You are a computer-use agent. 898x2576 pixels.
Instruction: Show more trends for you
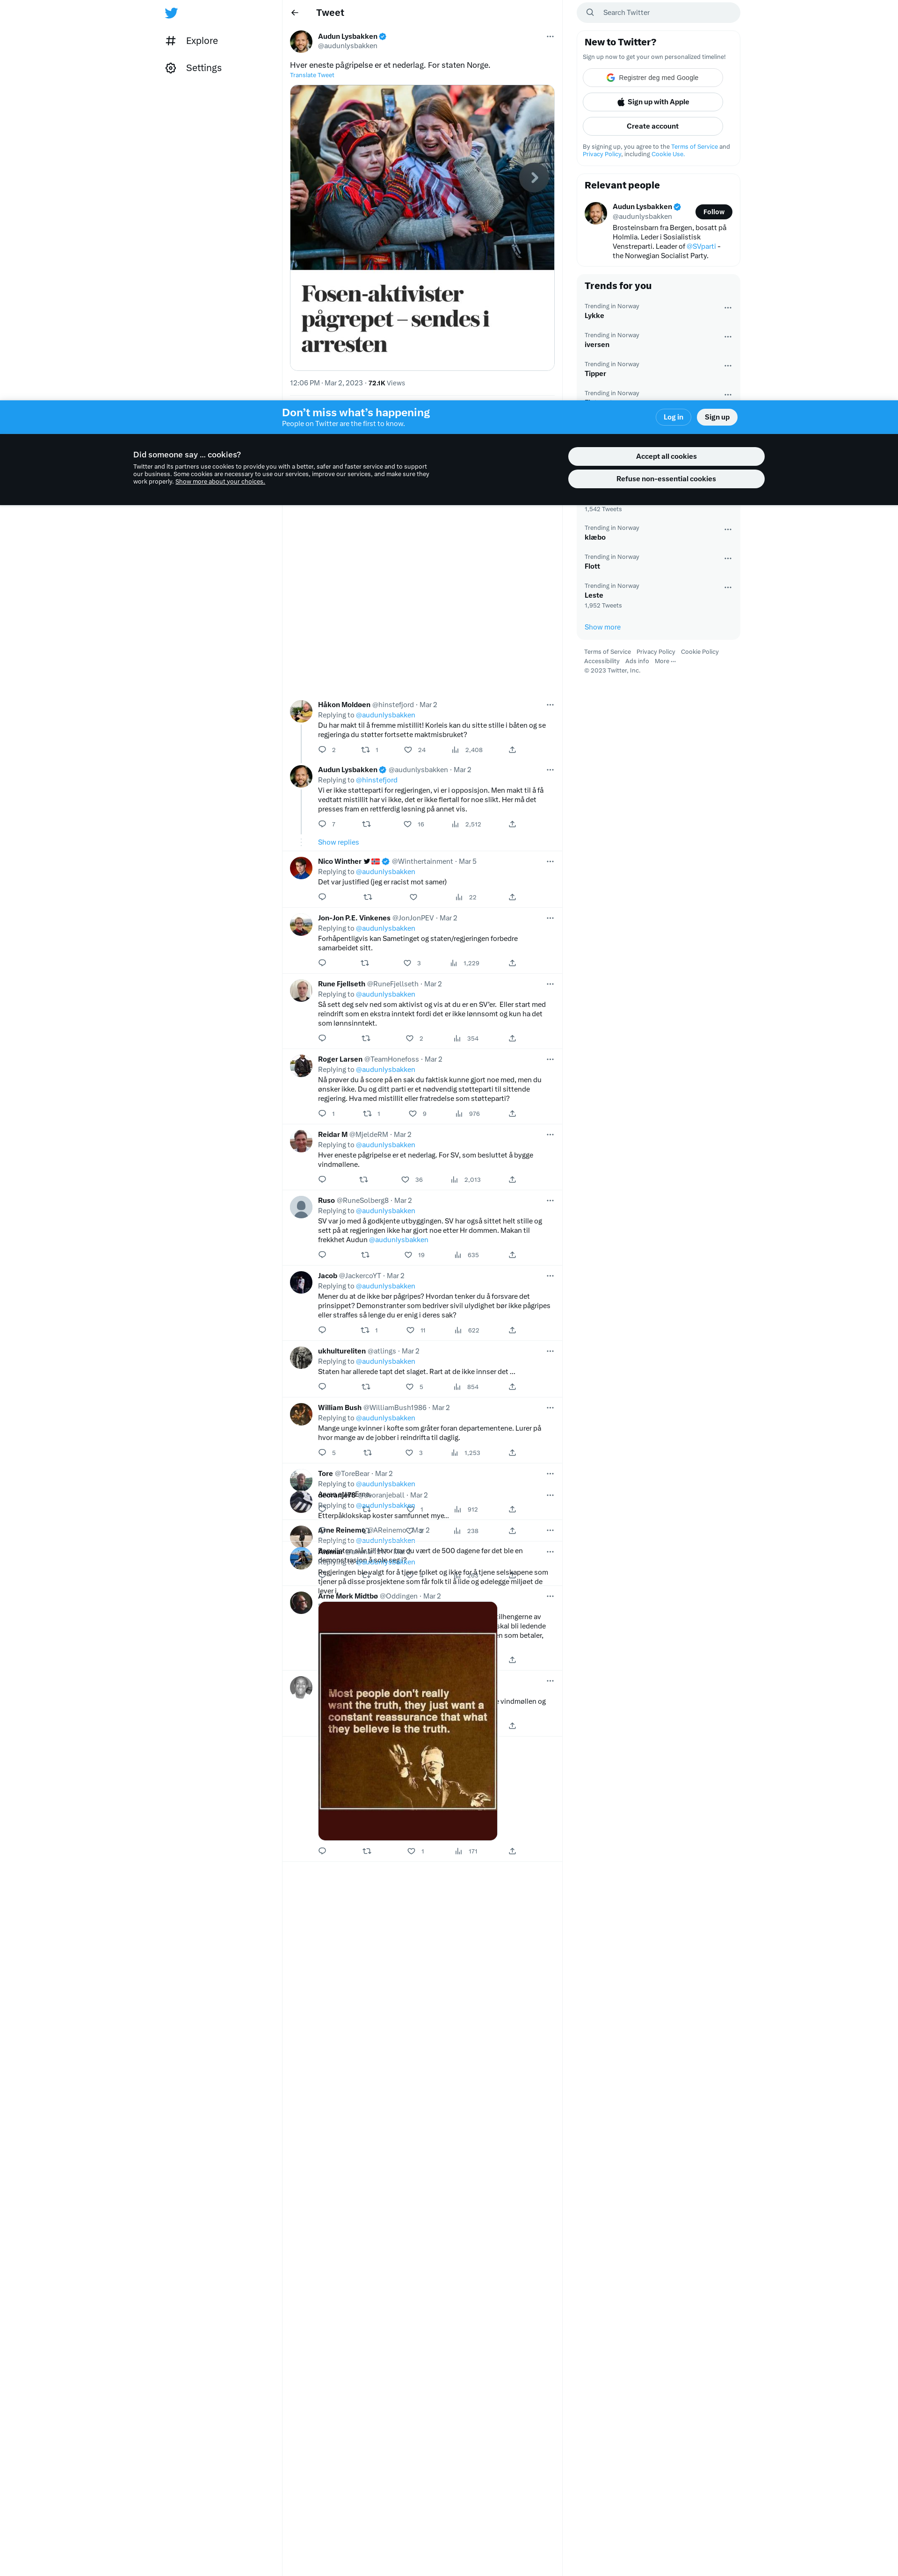coord(602,627)
